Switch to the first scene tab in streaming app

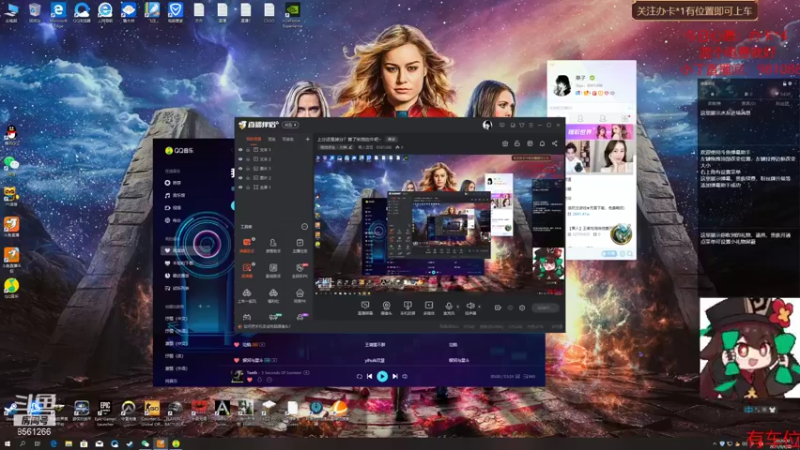[254, 139]
